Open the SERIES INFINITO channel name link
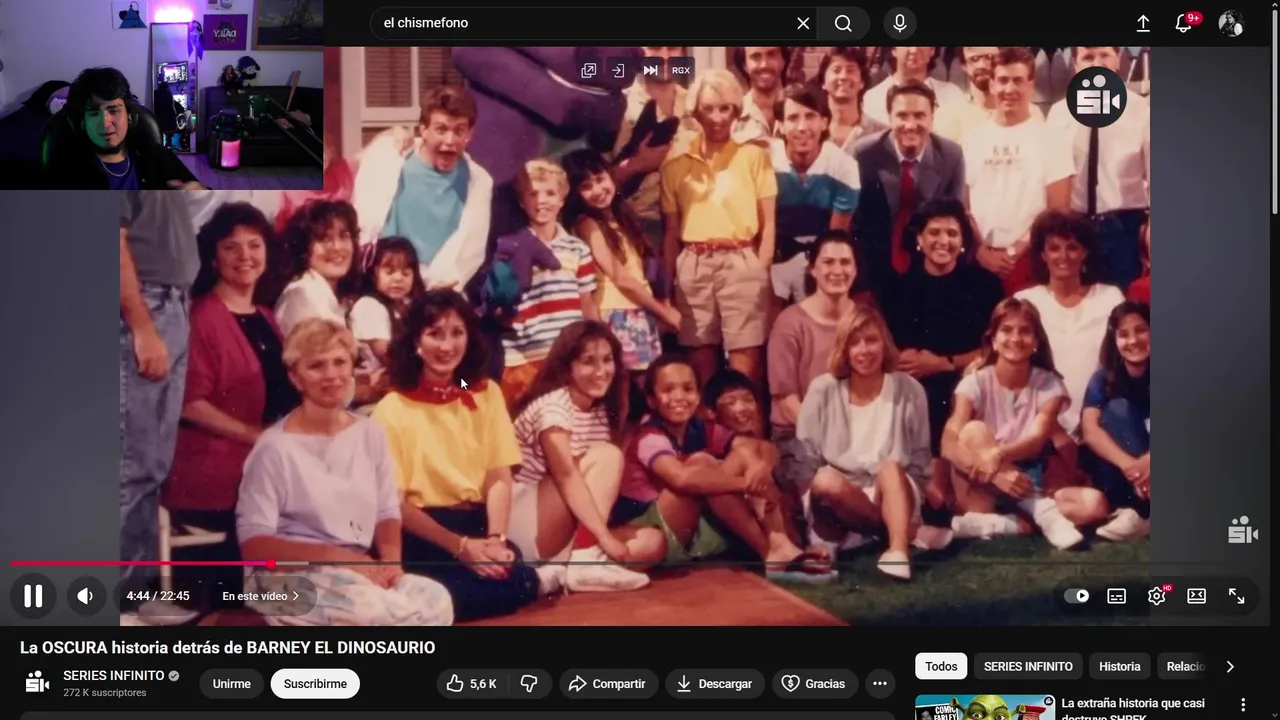 click(114, 676)
